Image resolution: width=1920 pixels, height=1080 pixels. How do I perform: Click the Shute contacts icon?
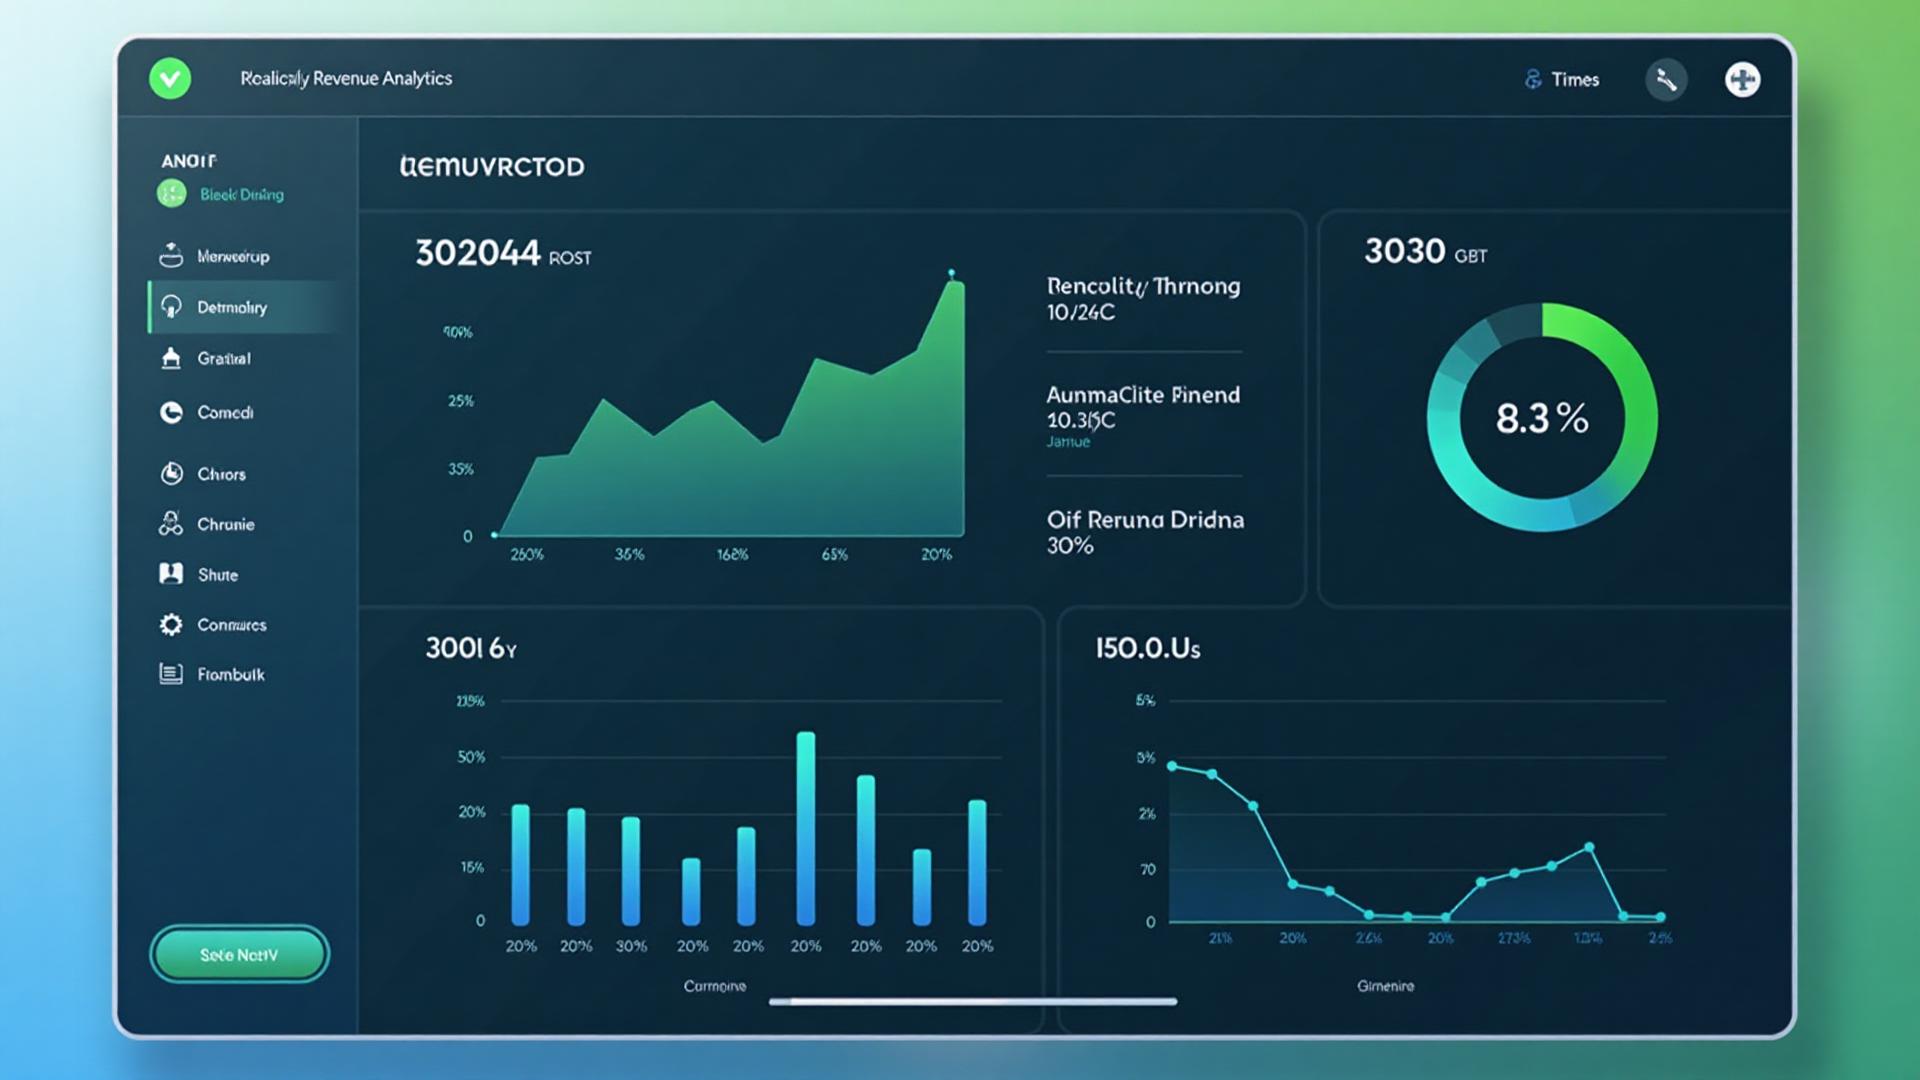170,573
